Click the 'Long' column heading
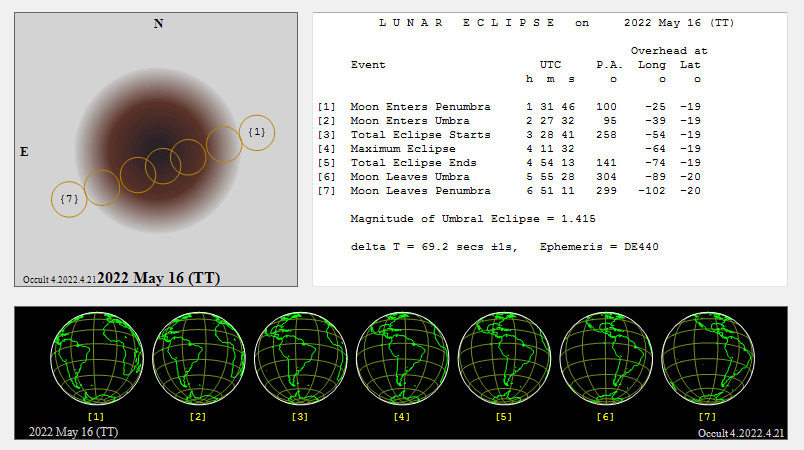 [652, 65]
